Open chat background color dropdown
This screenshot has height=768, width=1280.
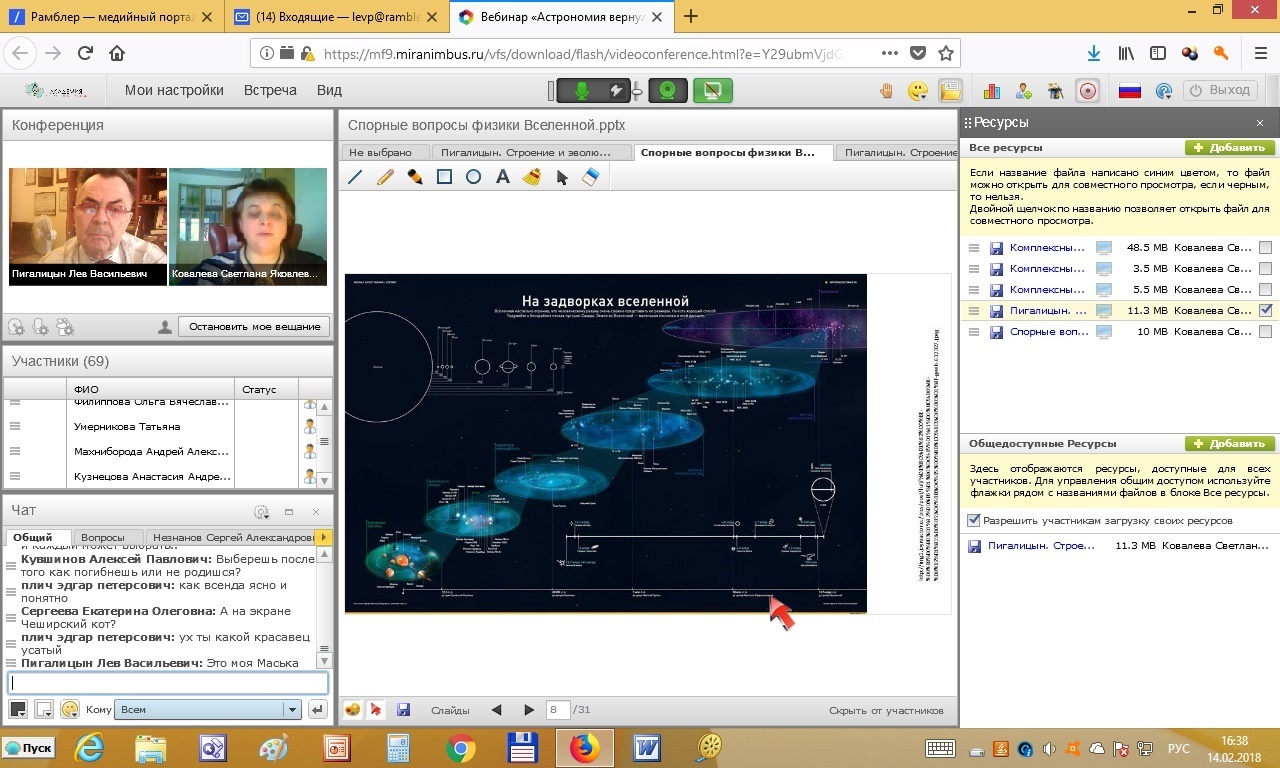(43, 709)
